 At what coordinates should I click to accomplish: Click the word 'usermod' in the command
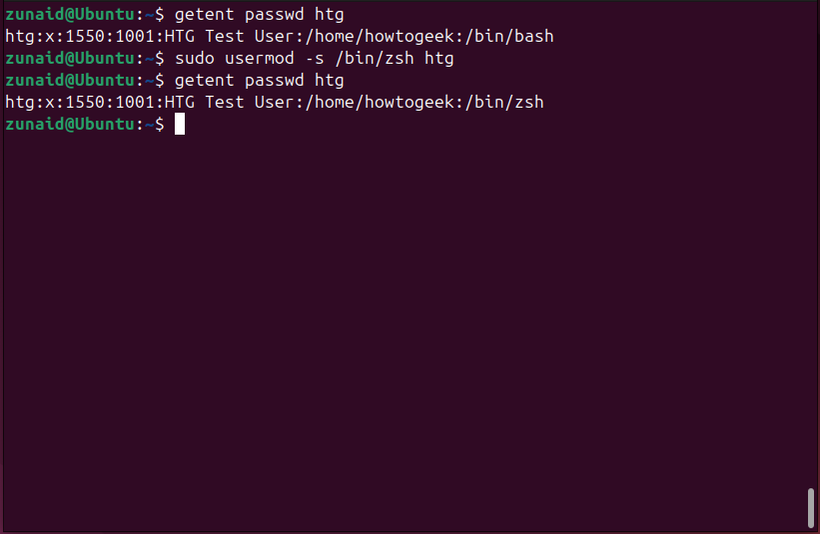tap(260, 58)
